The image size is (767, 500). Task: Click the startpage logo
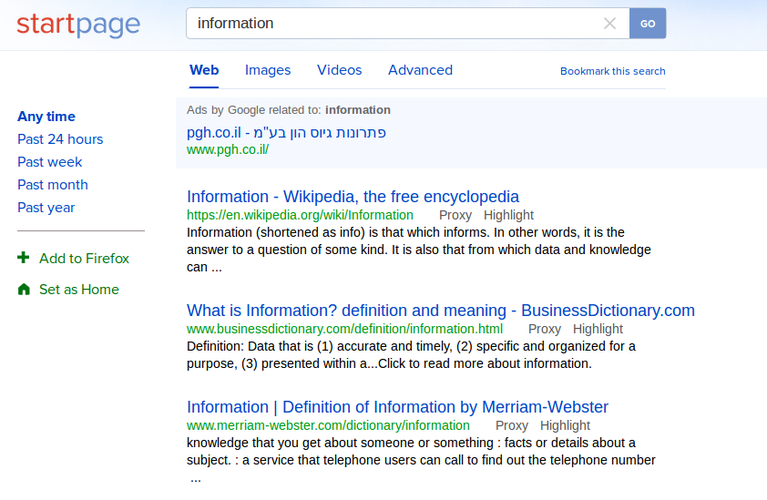[78, 25]
